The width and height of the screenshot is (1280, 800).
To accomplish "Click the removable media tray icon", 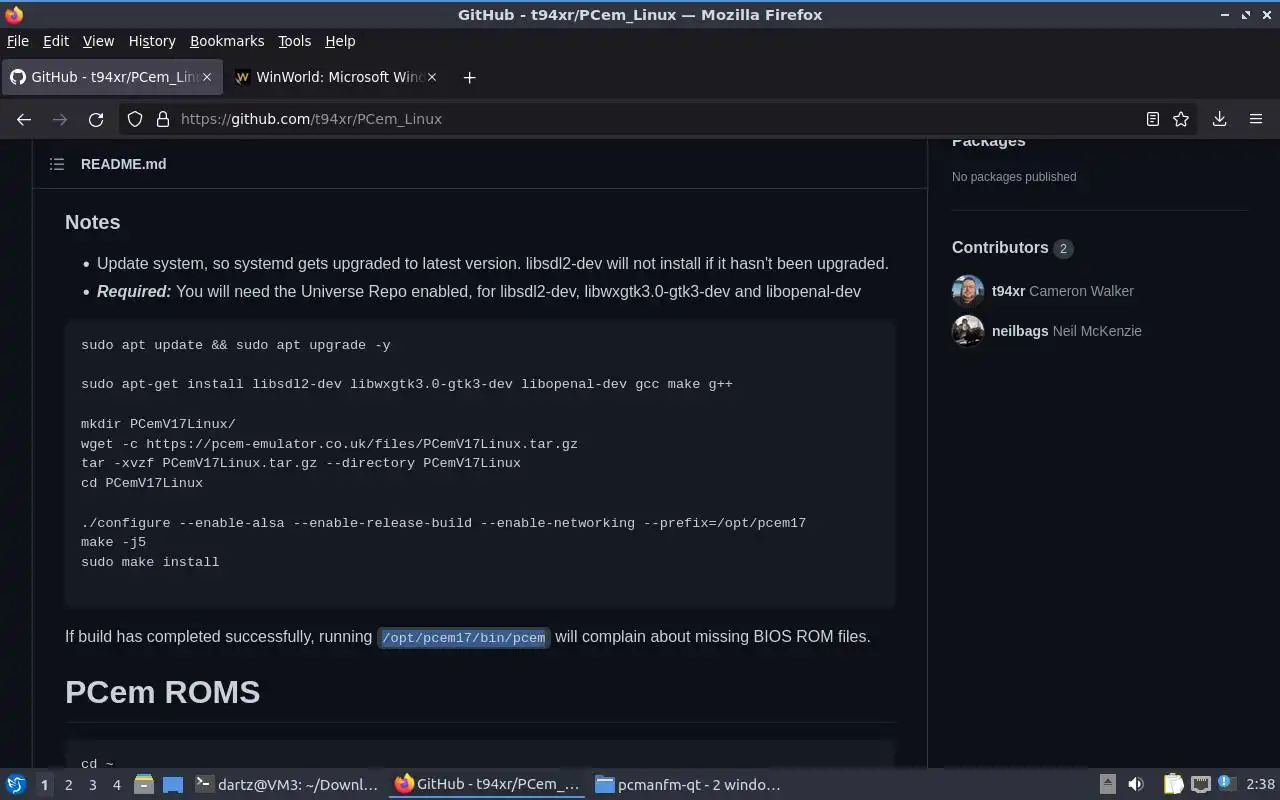I will point(1108,785).
